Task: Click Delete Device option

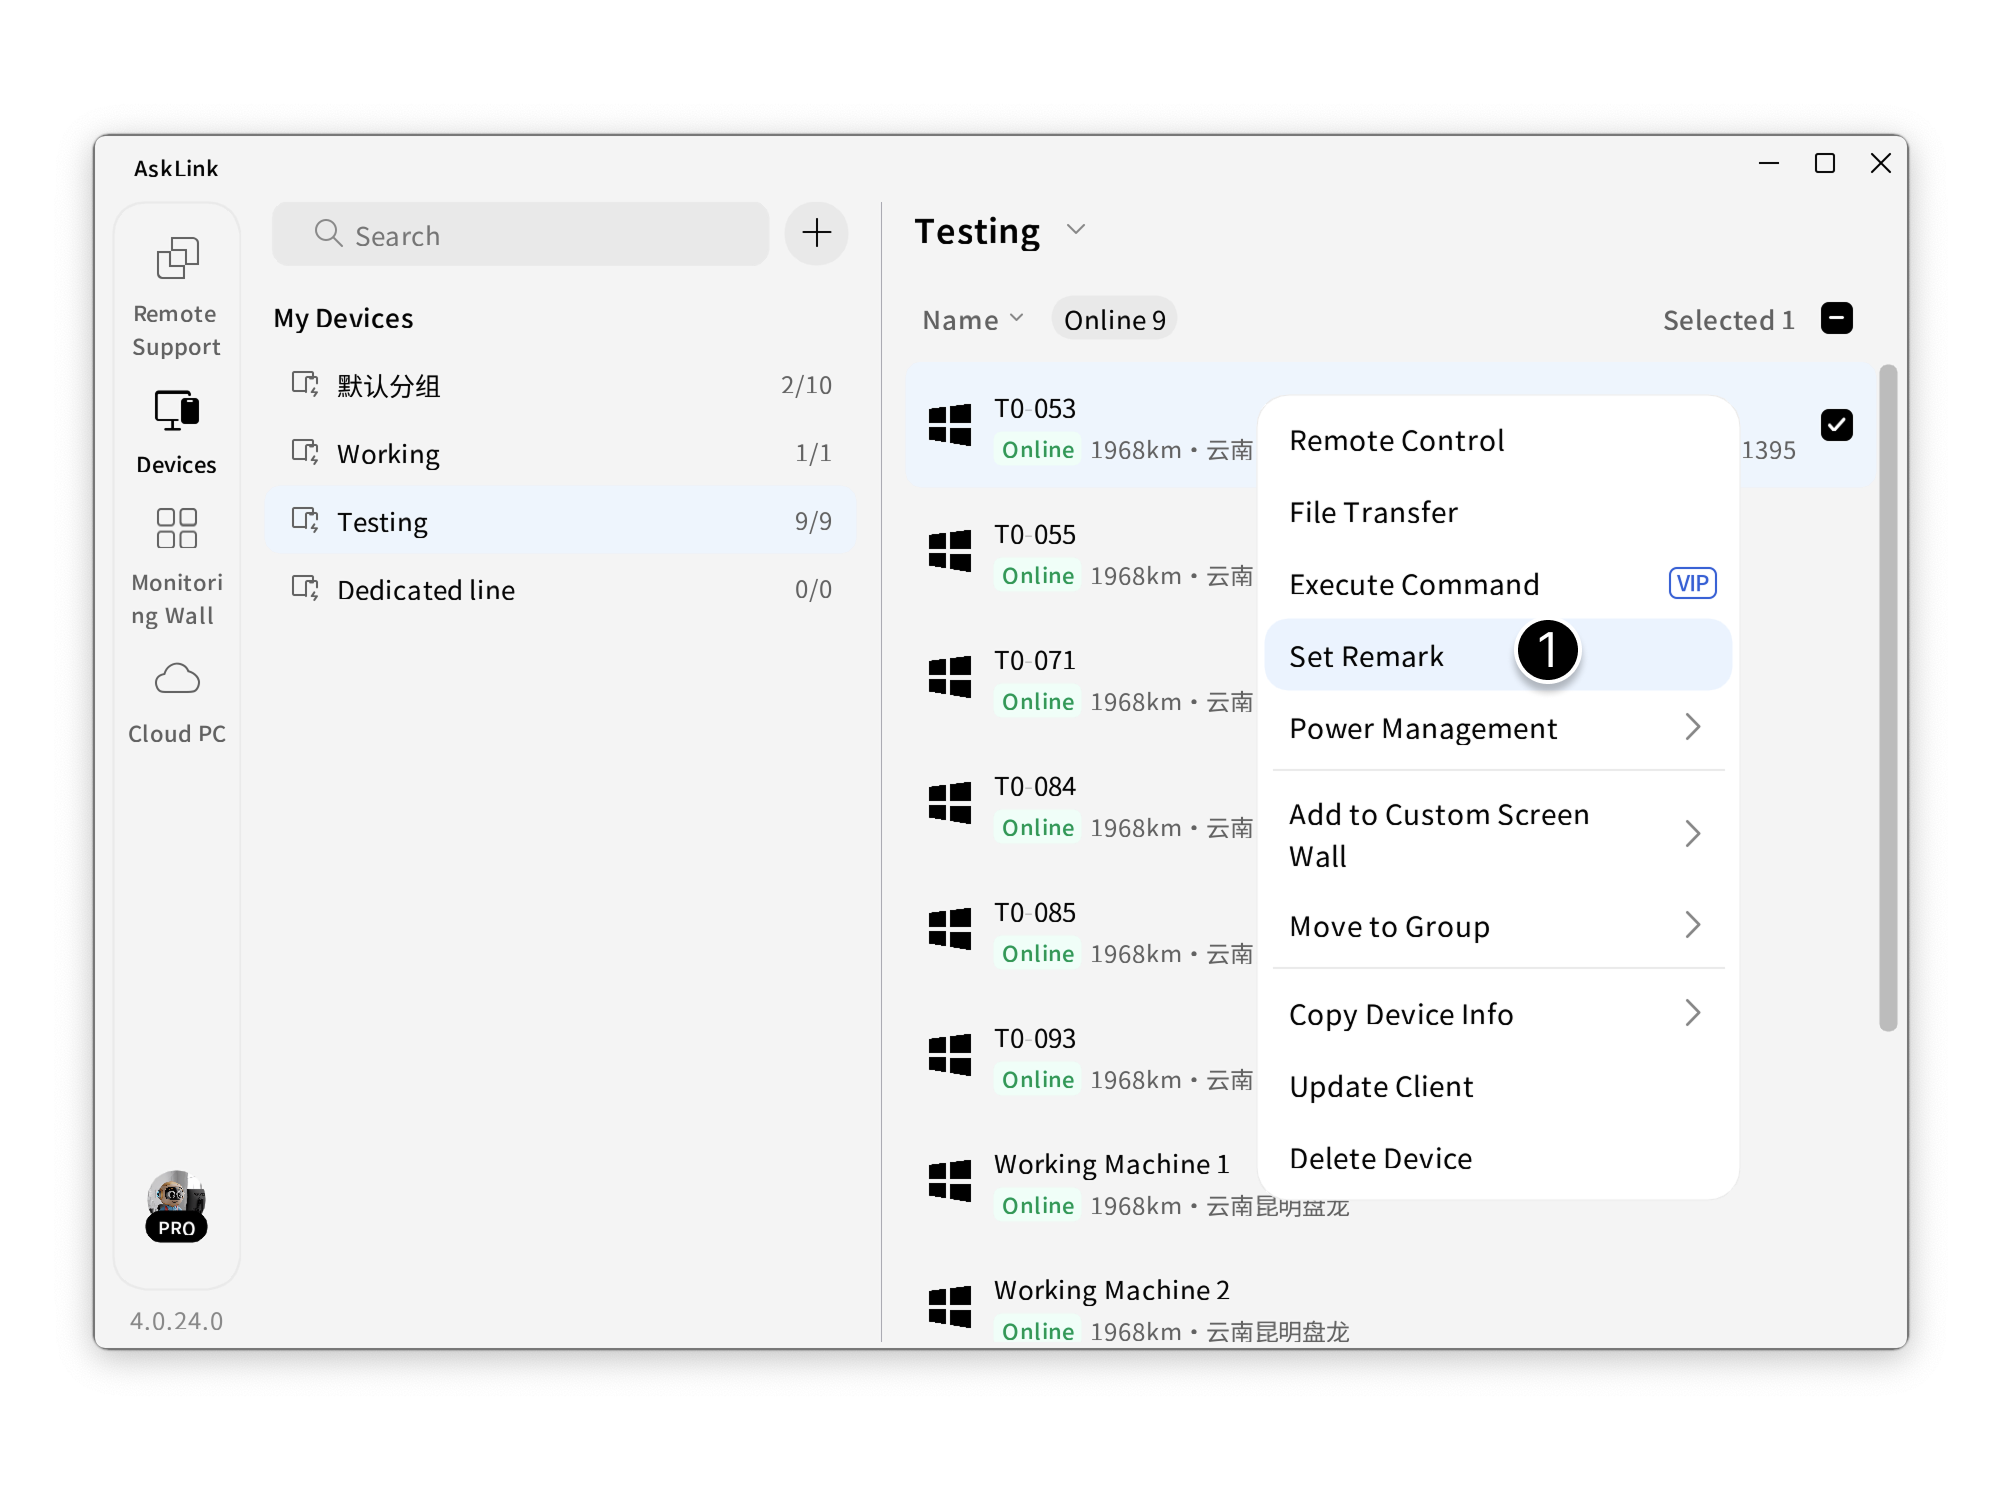Action: click(x=1380, y=1158)
